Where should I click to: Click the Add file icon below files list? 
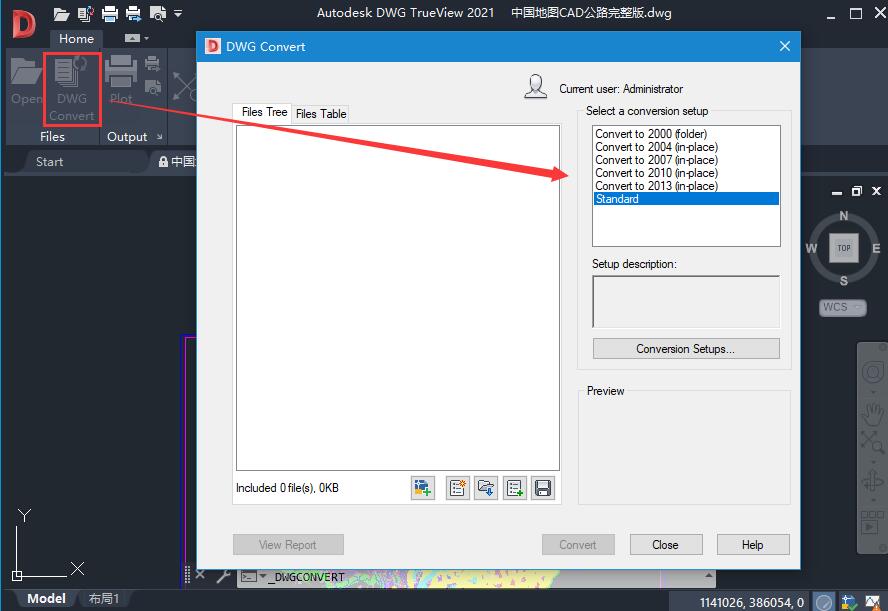point(422,488)
